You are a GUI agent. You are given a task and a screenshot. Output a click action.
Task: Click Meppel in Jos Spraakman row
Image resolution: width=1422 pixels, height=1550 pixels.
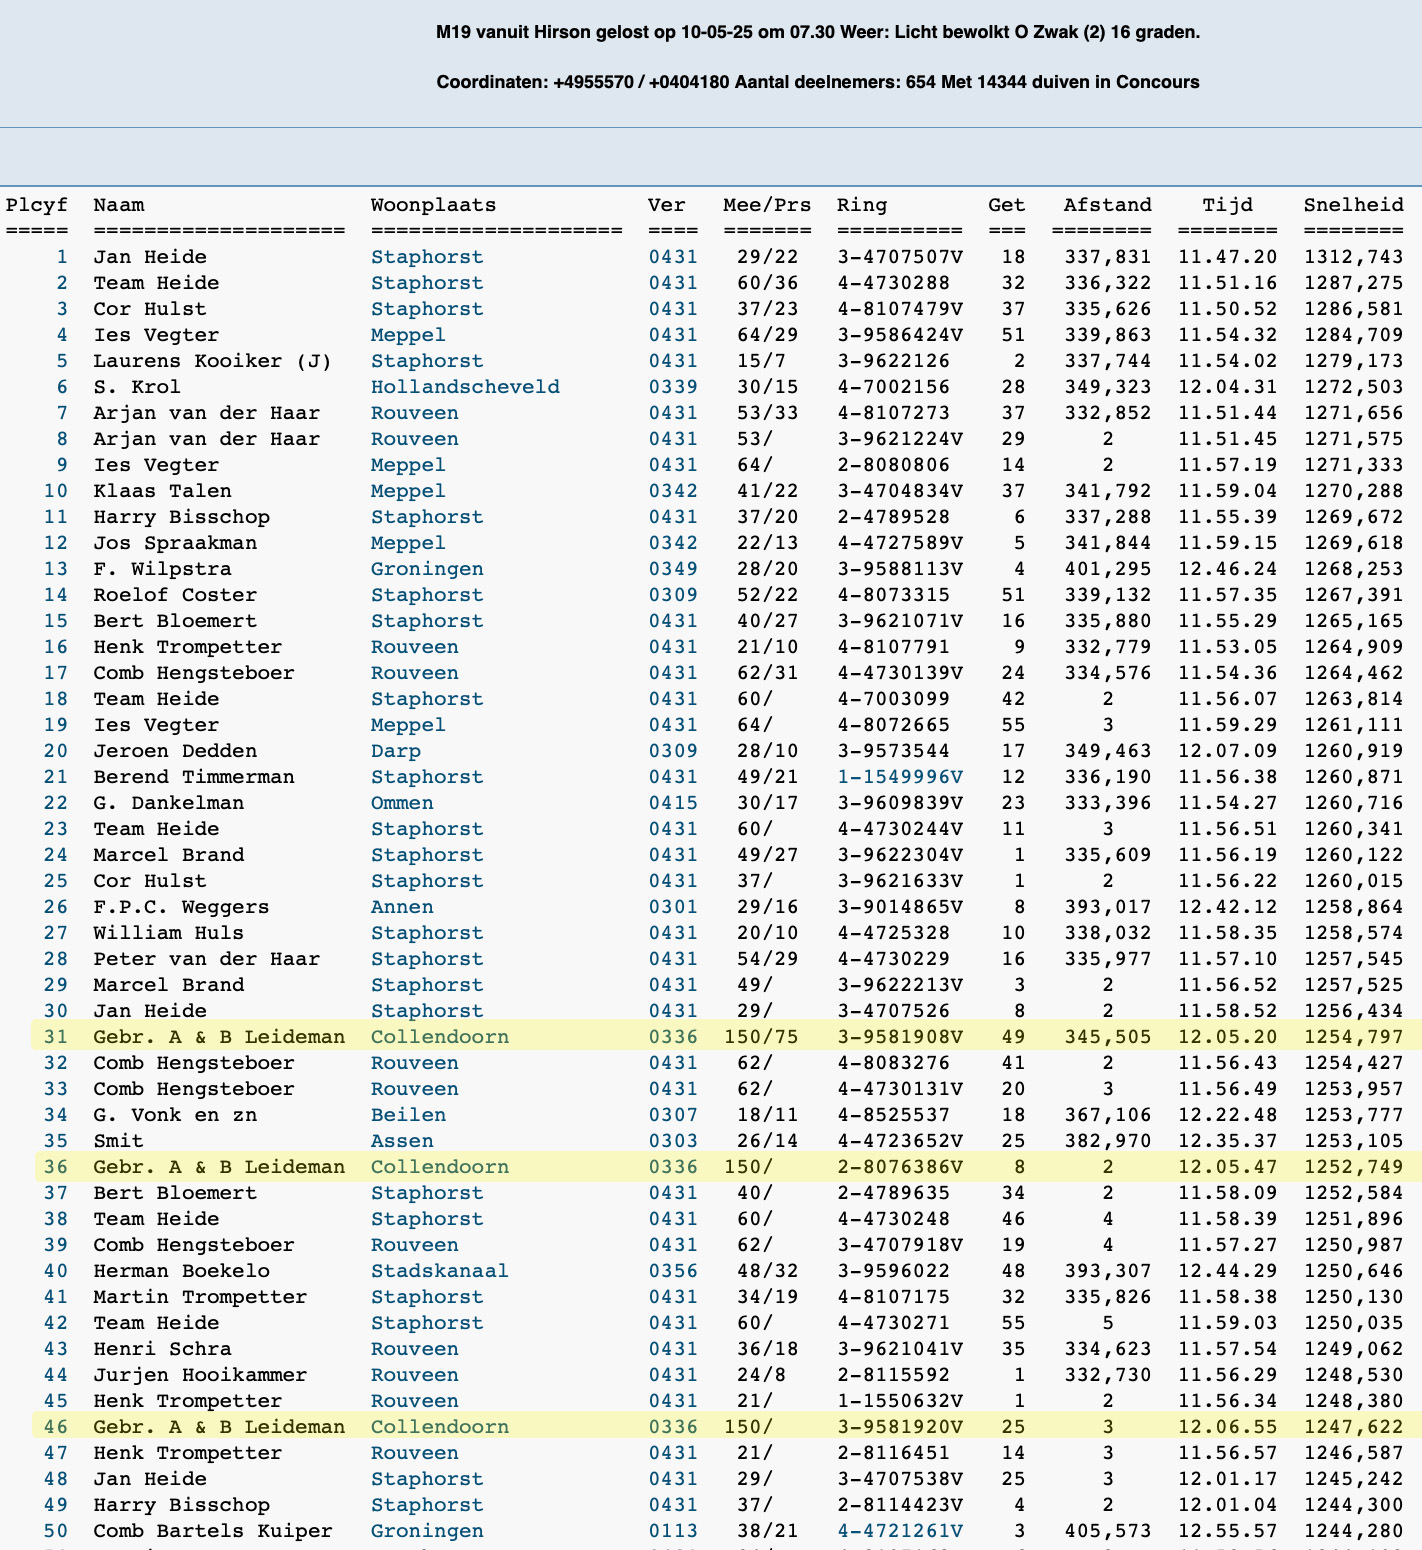coord(408,543)
